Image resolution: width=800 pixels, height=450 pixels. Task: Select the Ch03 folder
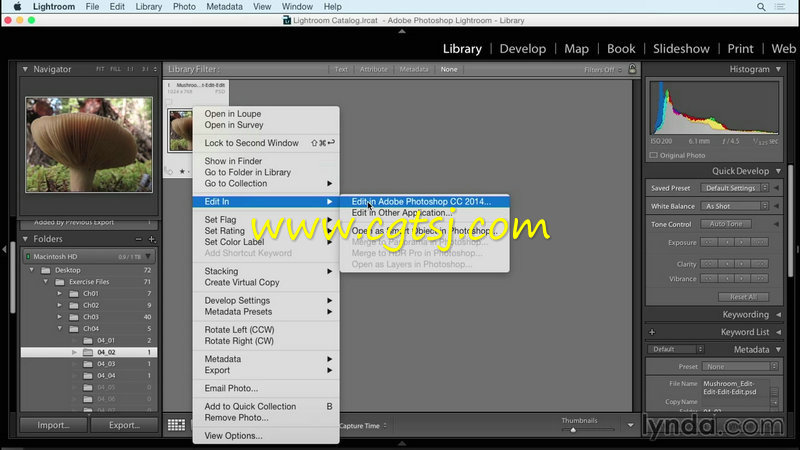click(x=91, y=317)
